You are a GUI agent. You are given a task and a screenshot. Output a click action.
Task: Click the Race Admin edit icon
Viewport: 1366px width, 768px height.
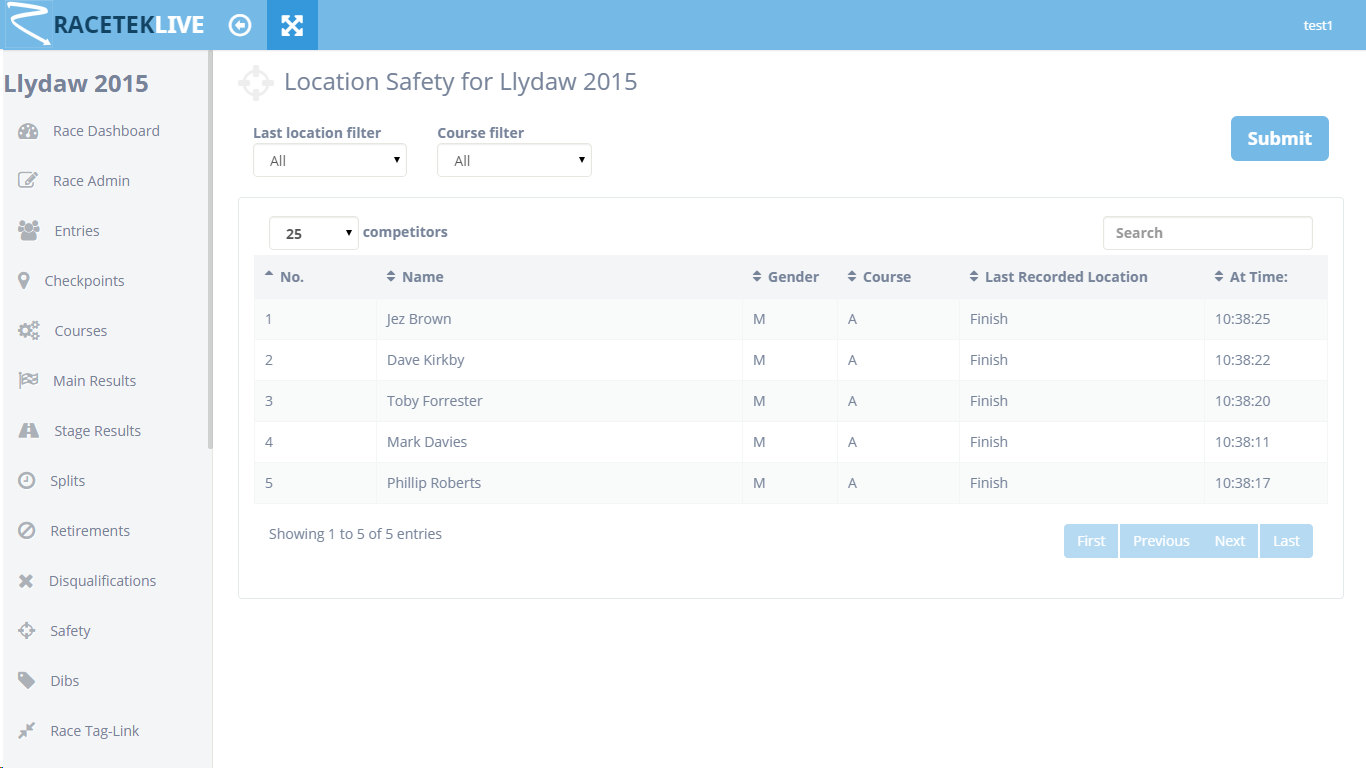pyautogui.click(x=28, y=181)
